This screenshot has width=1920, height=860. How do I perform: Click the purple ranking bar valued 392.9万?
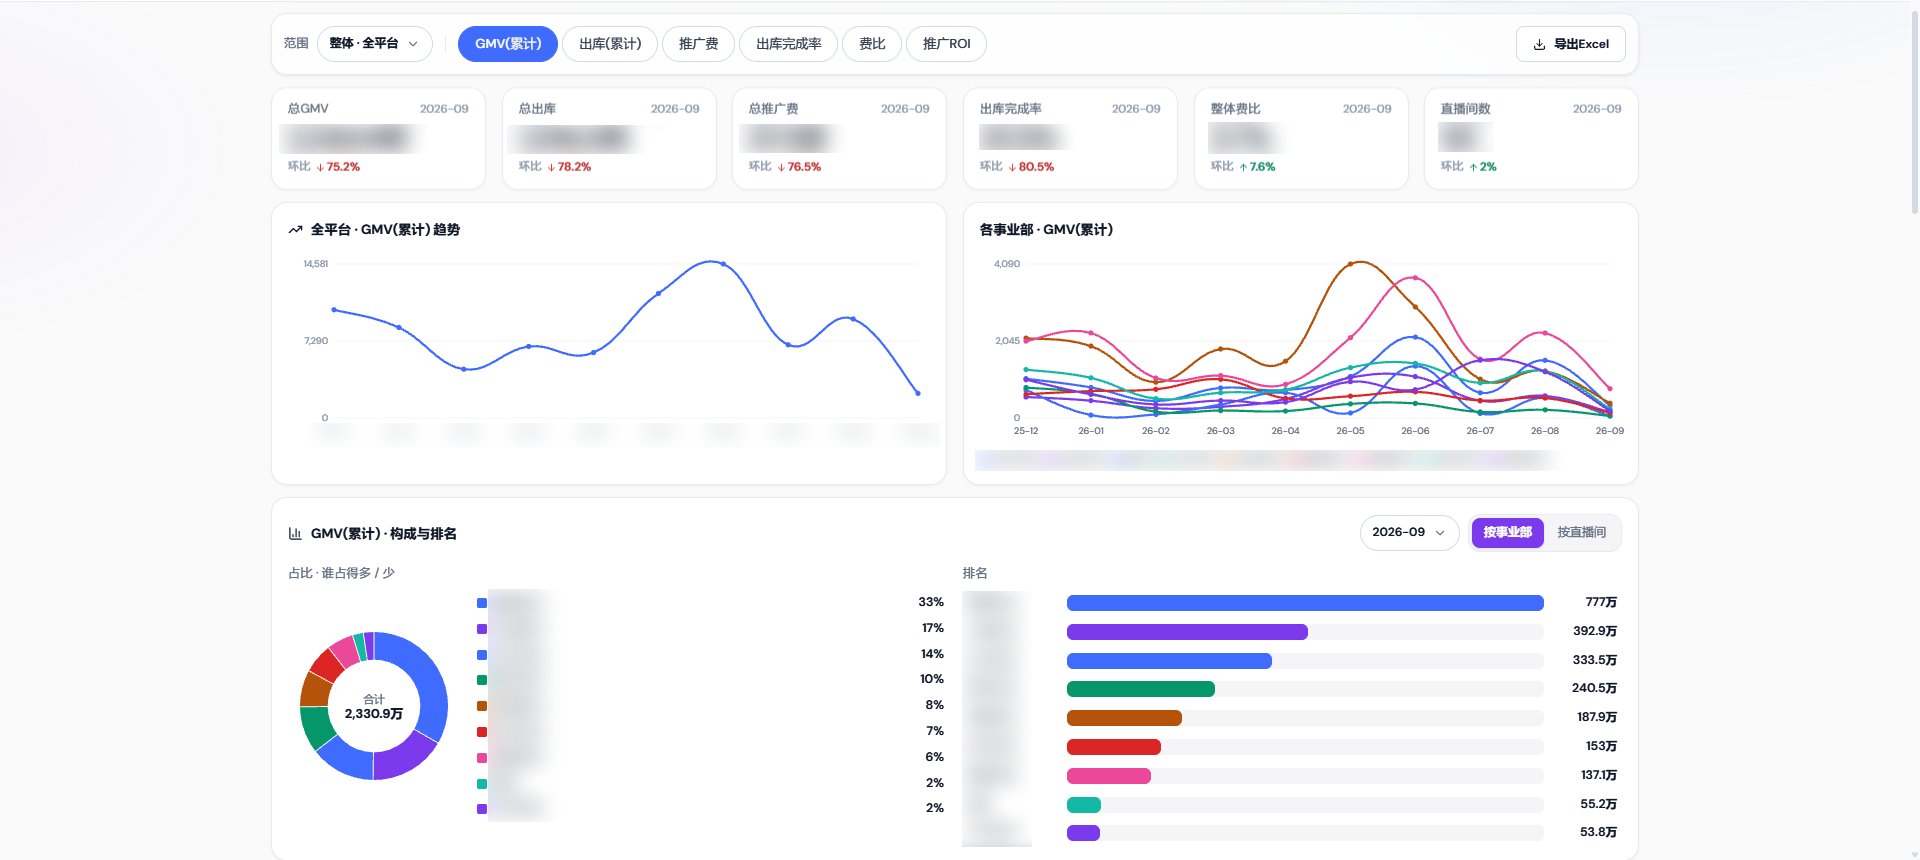coord(1187,632)
